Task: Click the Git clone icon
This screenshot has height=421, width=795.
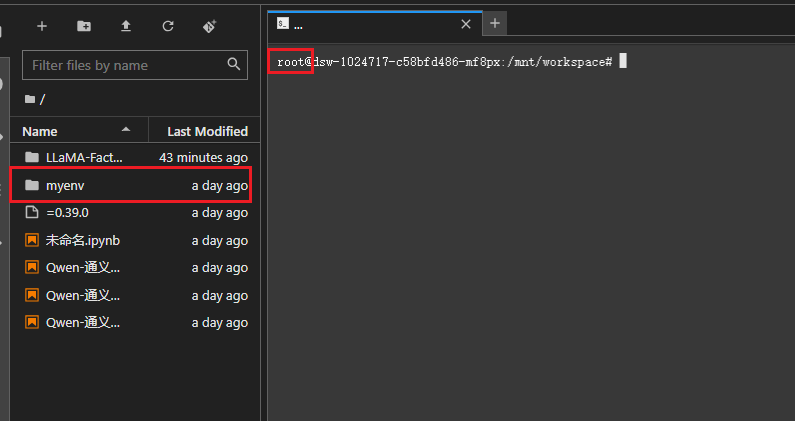Action: coord(209,26)
